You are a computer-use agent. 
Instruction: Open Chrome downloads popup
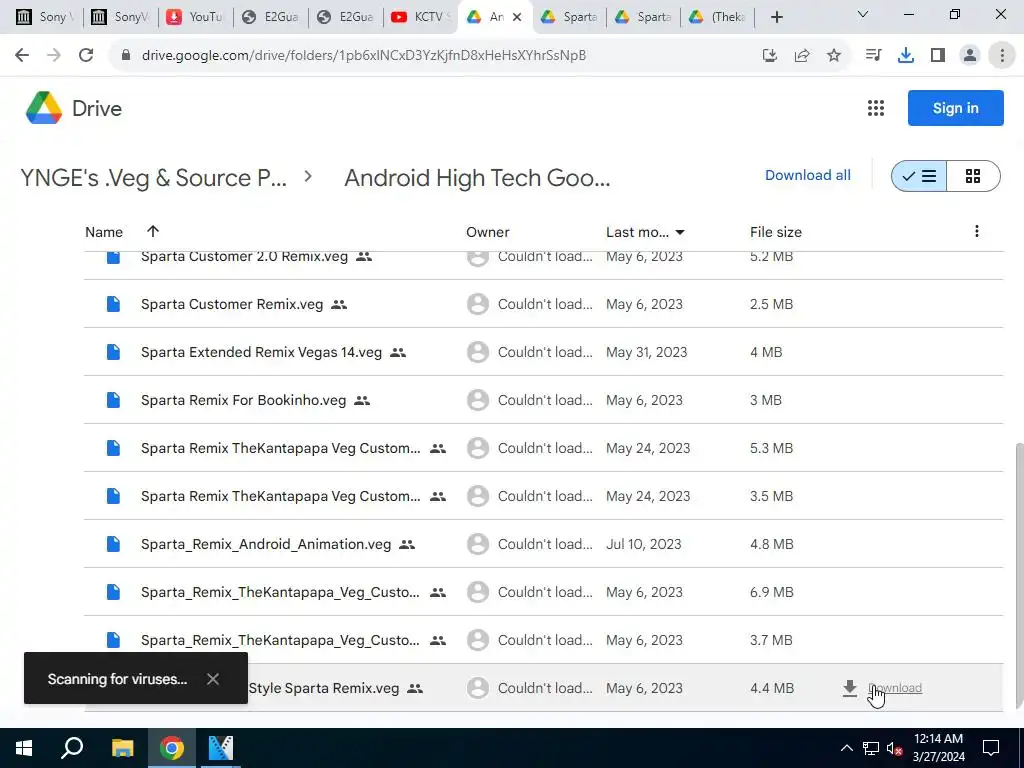pos(906,56)
